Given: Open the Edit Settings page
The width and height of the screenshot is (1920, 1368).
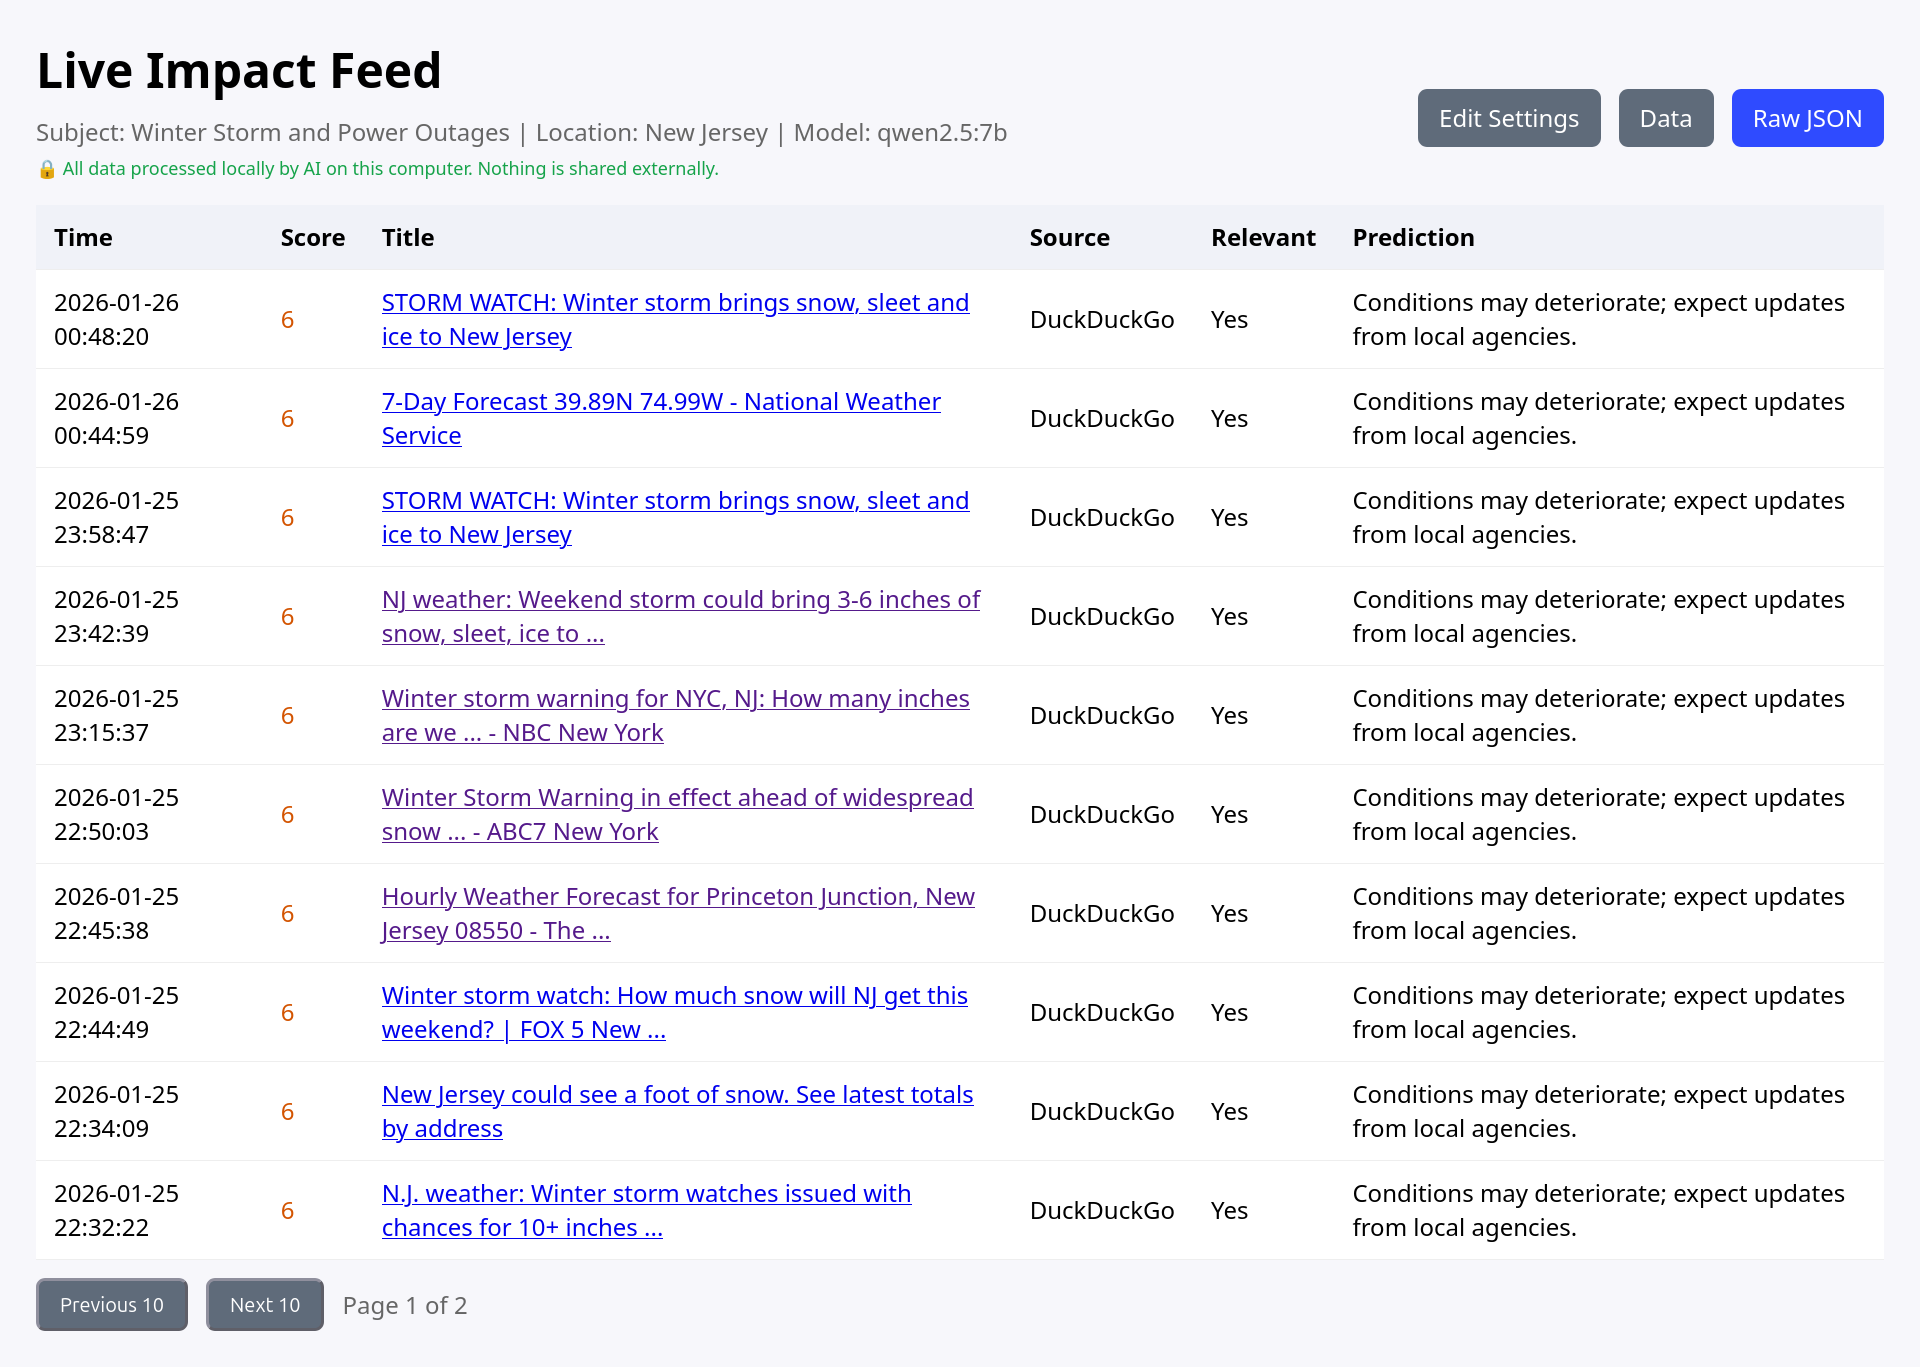Looking at the screenshot, I should pos(1509,118).
